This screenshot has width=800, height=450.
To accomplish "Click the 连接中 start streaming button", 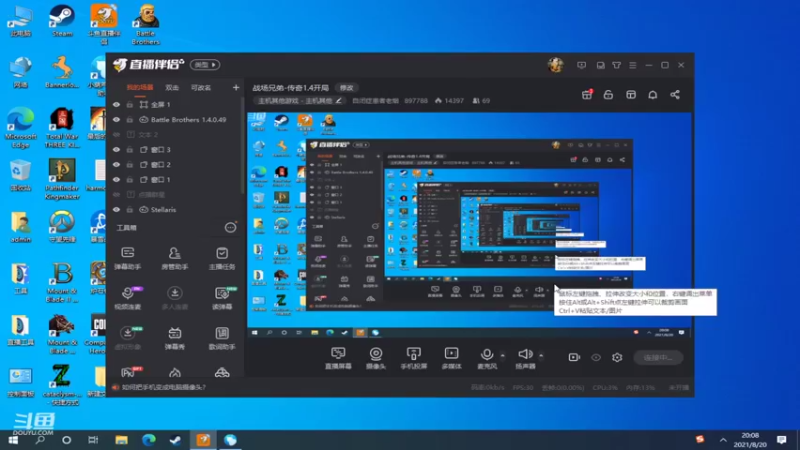I will [x=658, y=357].
